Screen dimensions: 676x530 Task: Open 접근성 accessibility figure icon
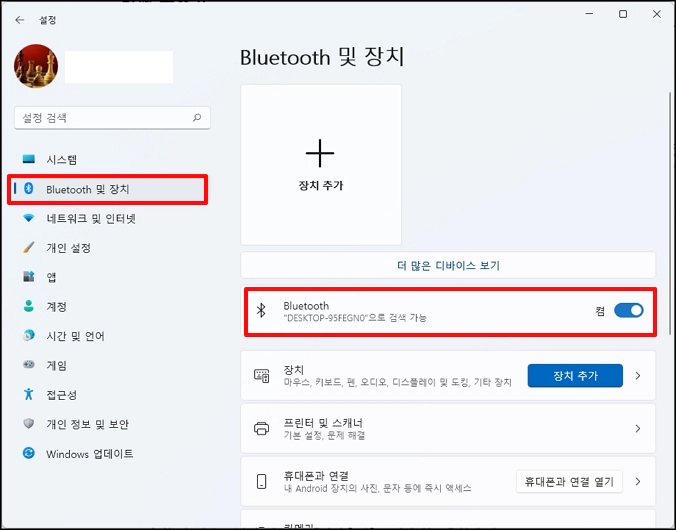(x=29, y=394)
